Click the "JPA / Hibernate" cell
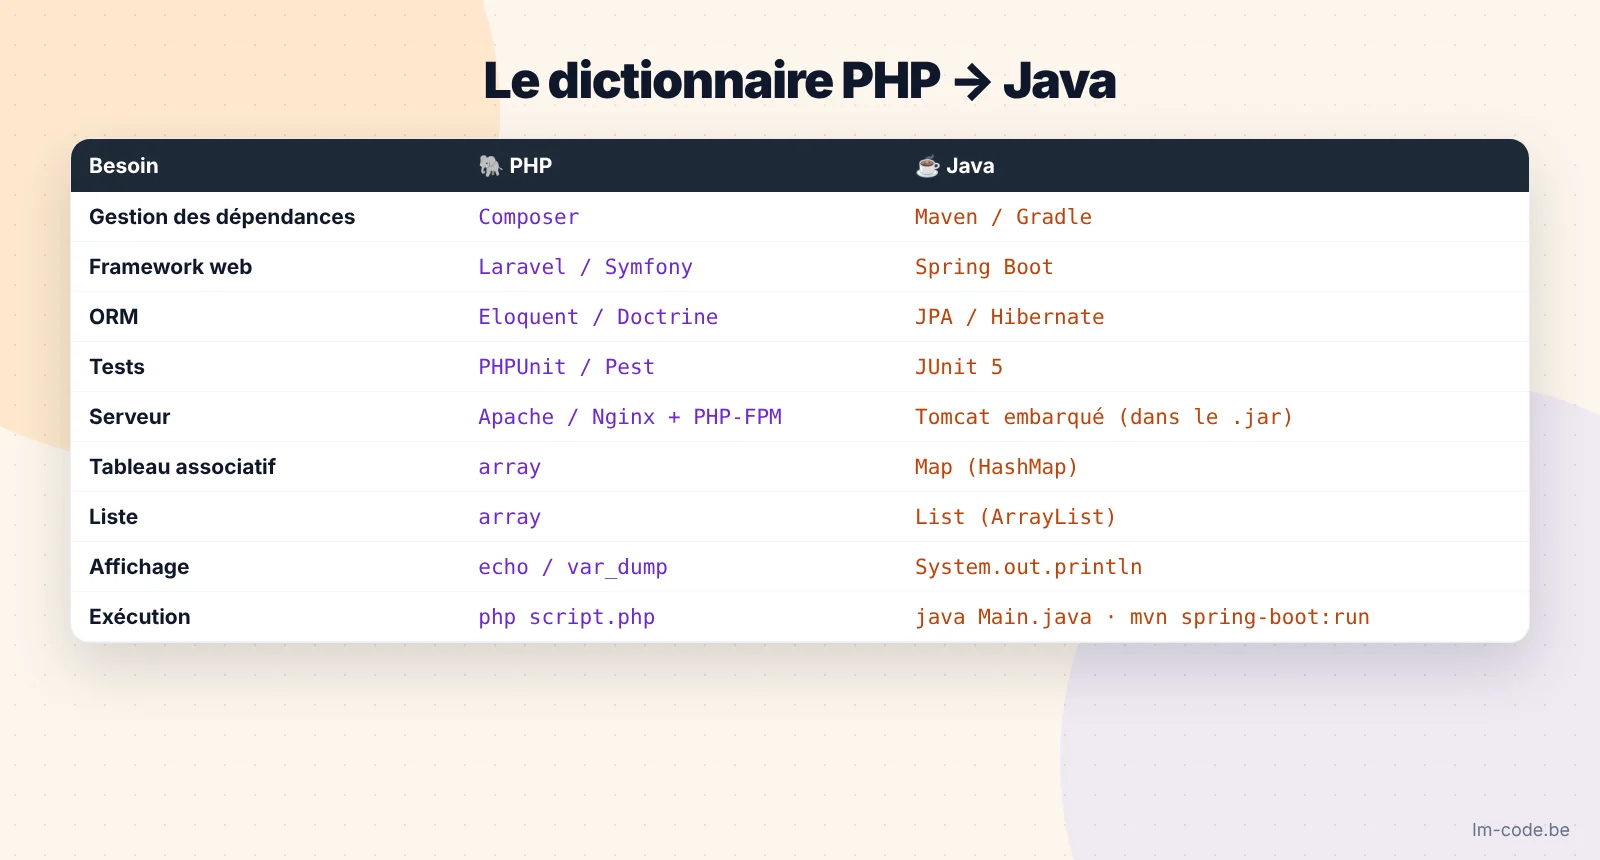The height and width of the screenshot is (860, 1600). [1010, 317]
